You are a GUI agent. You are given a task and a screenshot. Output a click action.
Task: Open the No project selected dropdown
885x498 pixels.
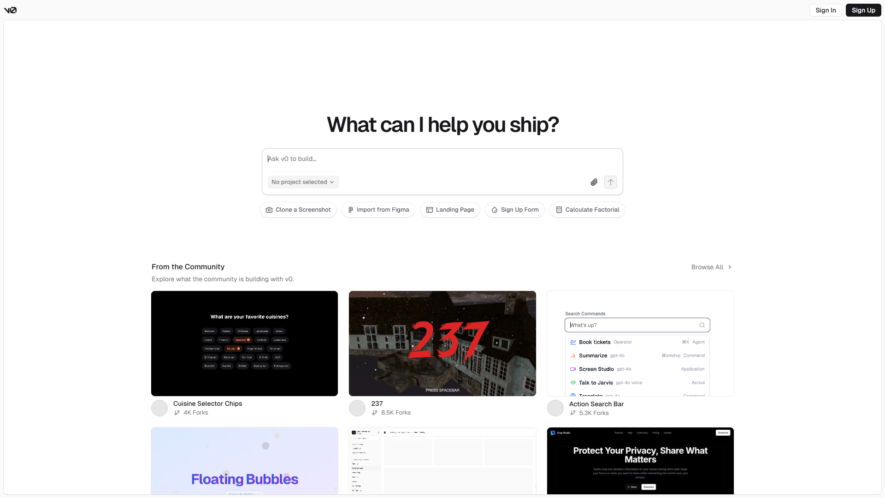tap(303, 182)
